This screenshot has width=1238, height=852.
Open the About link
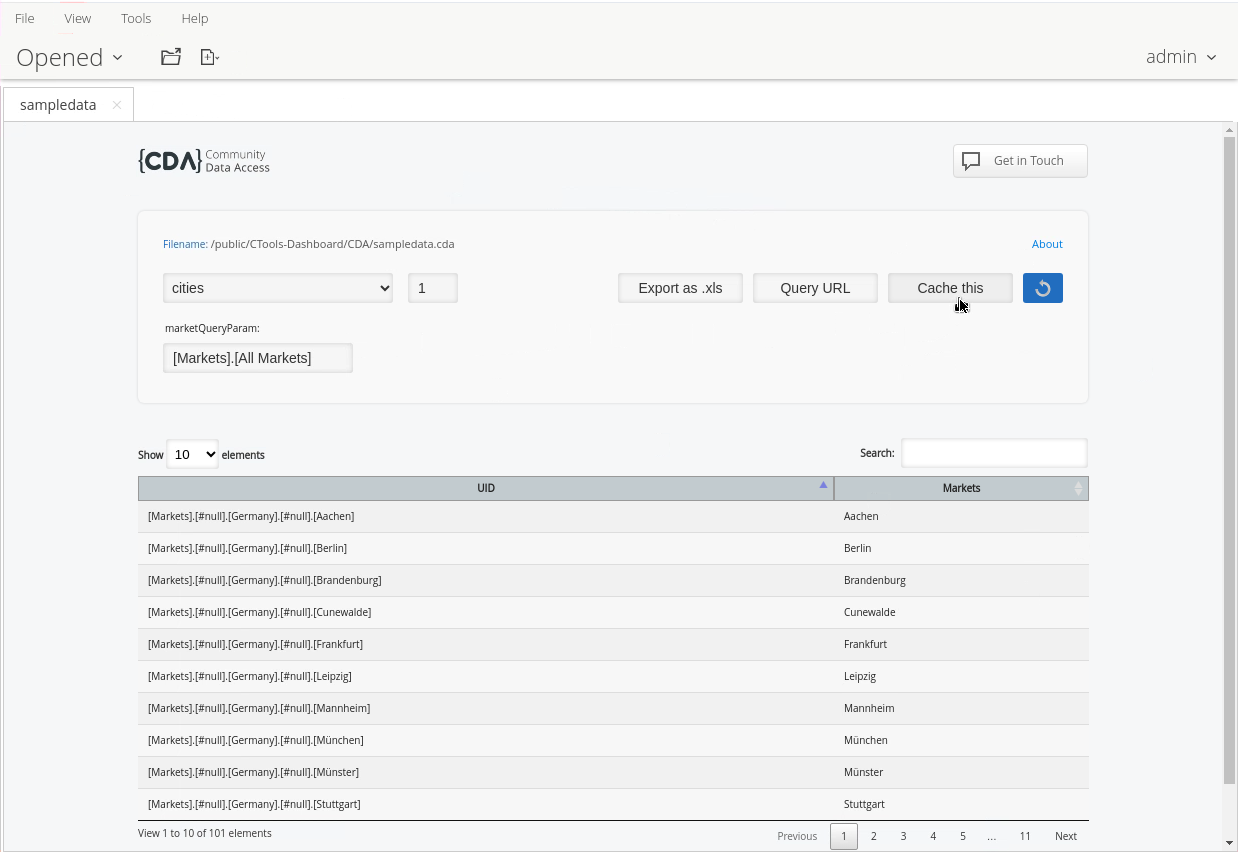click(1047, 244)
